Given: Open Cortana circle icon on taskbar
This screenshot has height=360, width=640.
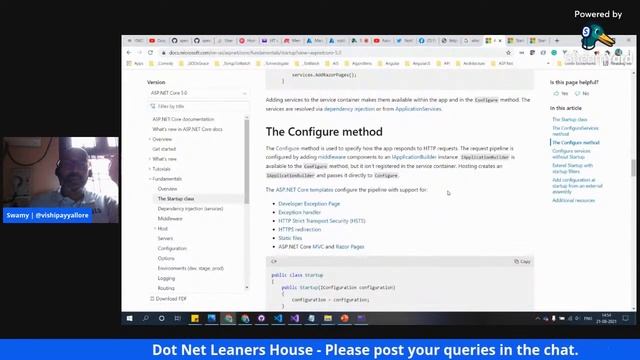Looking at the screenshot, I should pyautogui.click(x=162, y=318).
